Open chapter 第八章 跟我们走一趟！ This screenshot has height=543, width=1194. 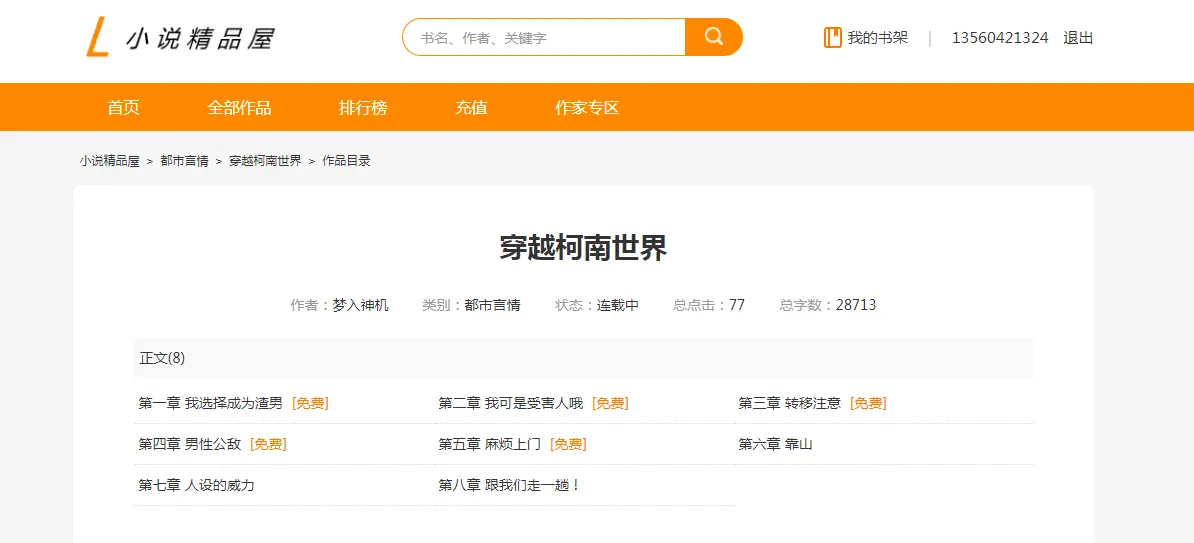click(509, 485)
